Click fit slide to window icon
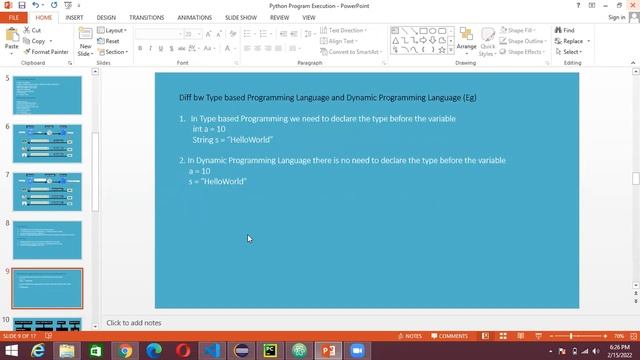This screenshot has height=360, width=640. (x=633, y=336)
